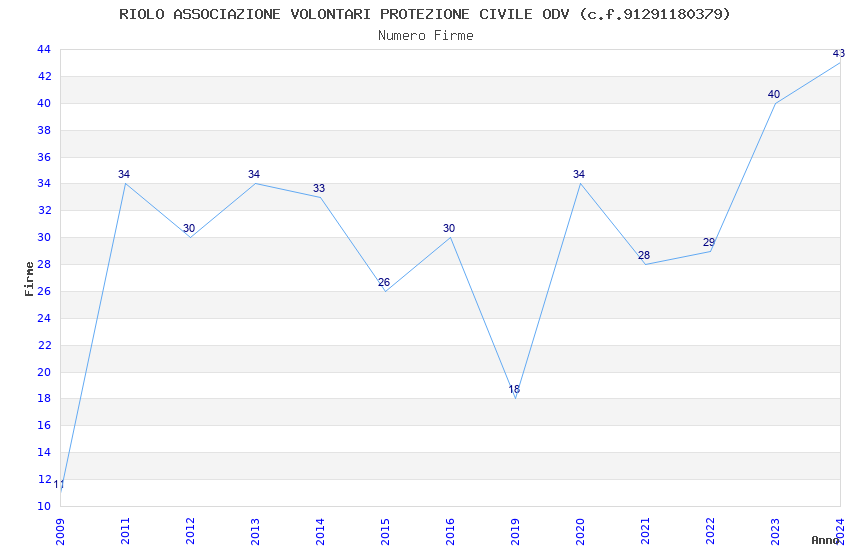Click the vertical 'Firme' axis title
Image resolution: width=850 pixels, height=550 pixels.
coord(29,279)
